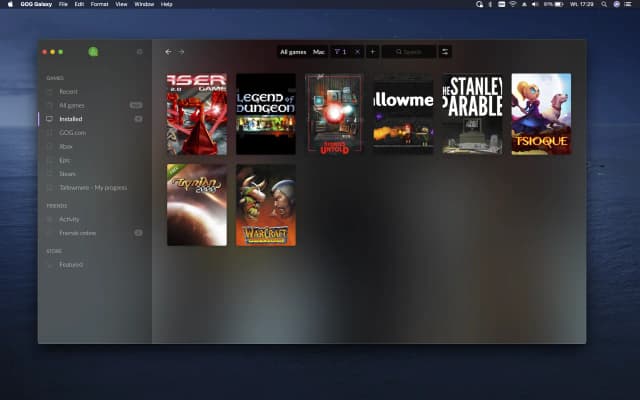Open the All games filter dropdown
The width and height of the screenshot is (640, 400).
pos(293,51)
